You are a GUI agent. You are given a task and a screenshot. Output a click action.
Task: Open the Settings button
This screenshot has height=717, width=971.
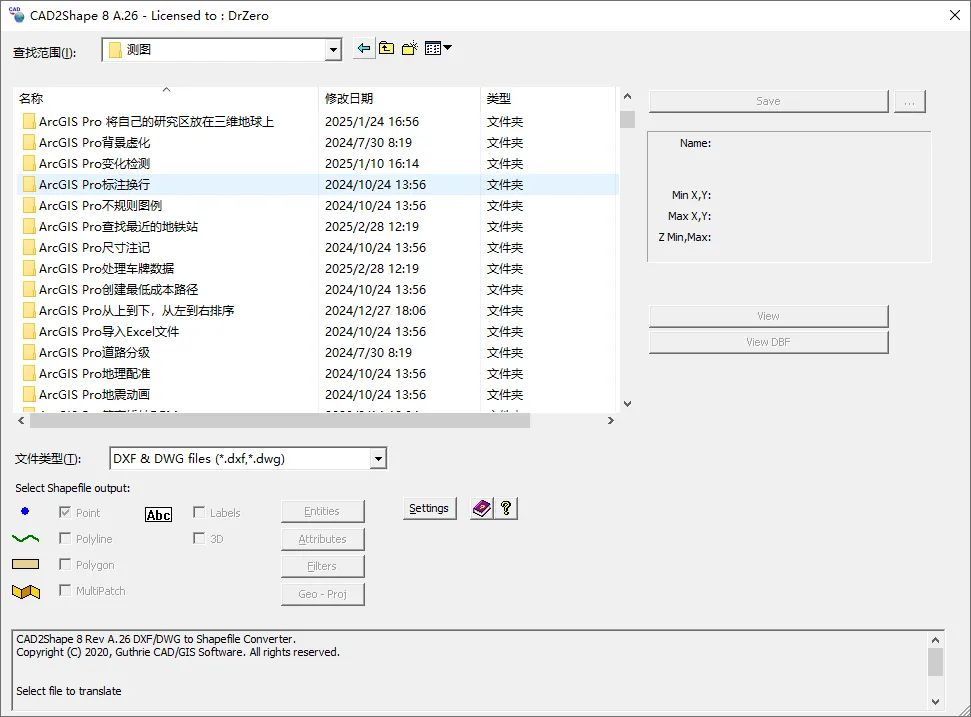click(x=429, y=508)
